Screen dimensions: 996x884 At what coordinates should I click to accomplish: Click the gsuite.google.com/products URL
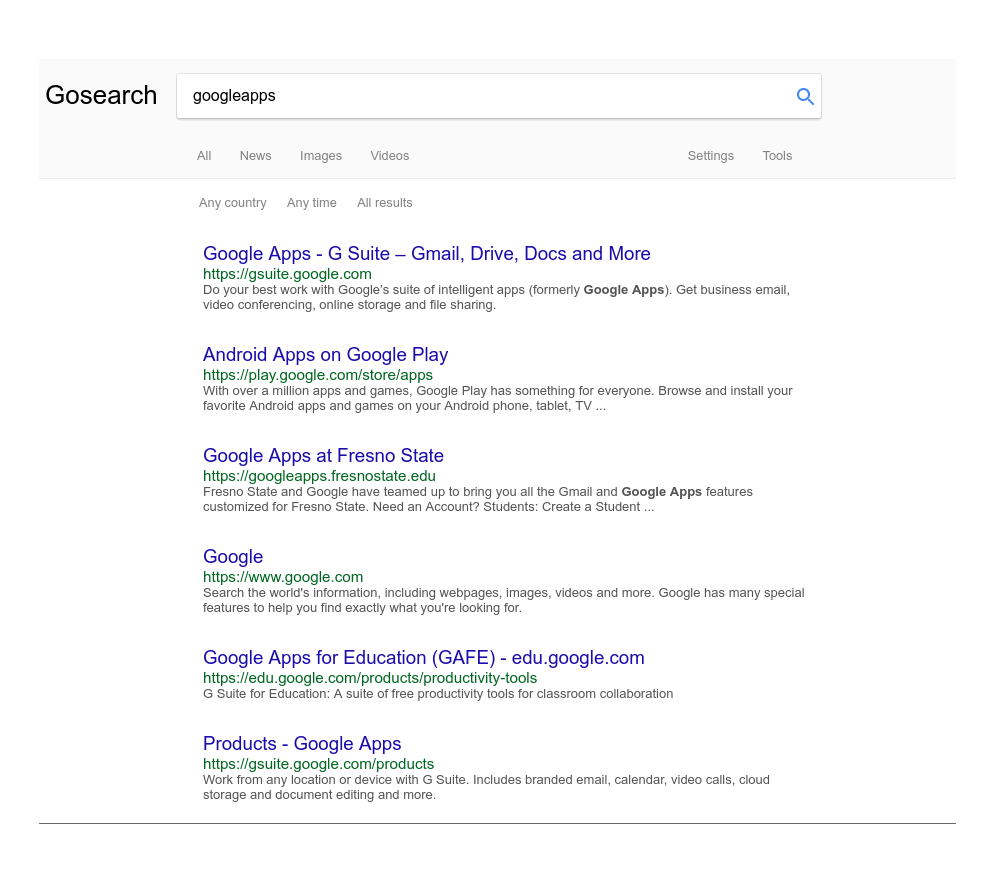(318, 763)
